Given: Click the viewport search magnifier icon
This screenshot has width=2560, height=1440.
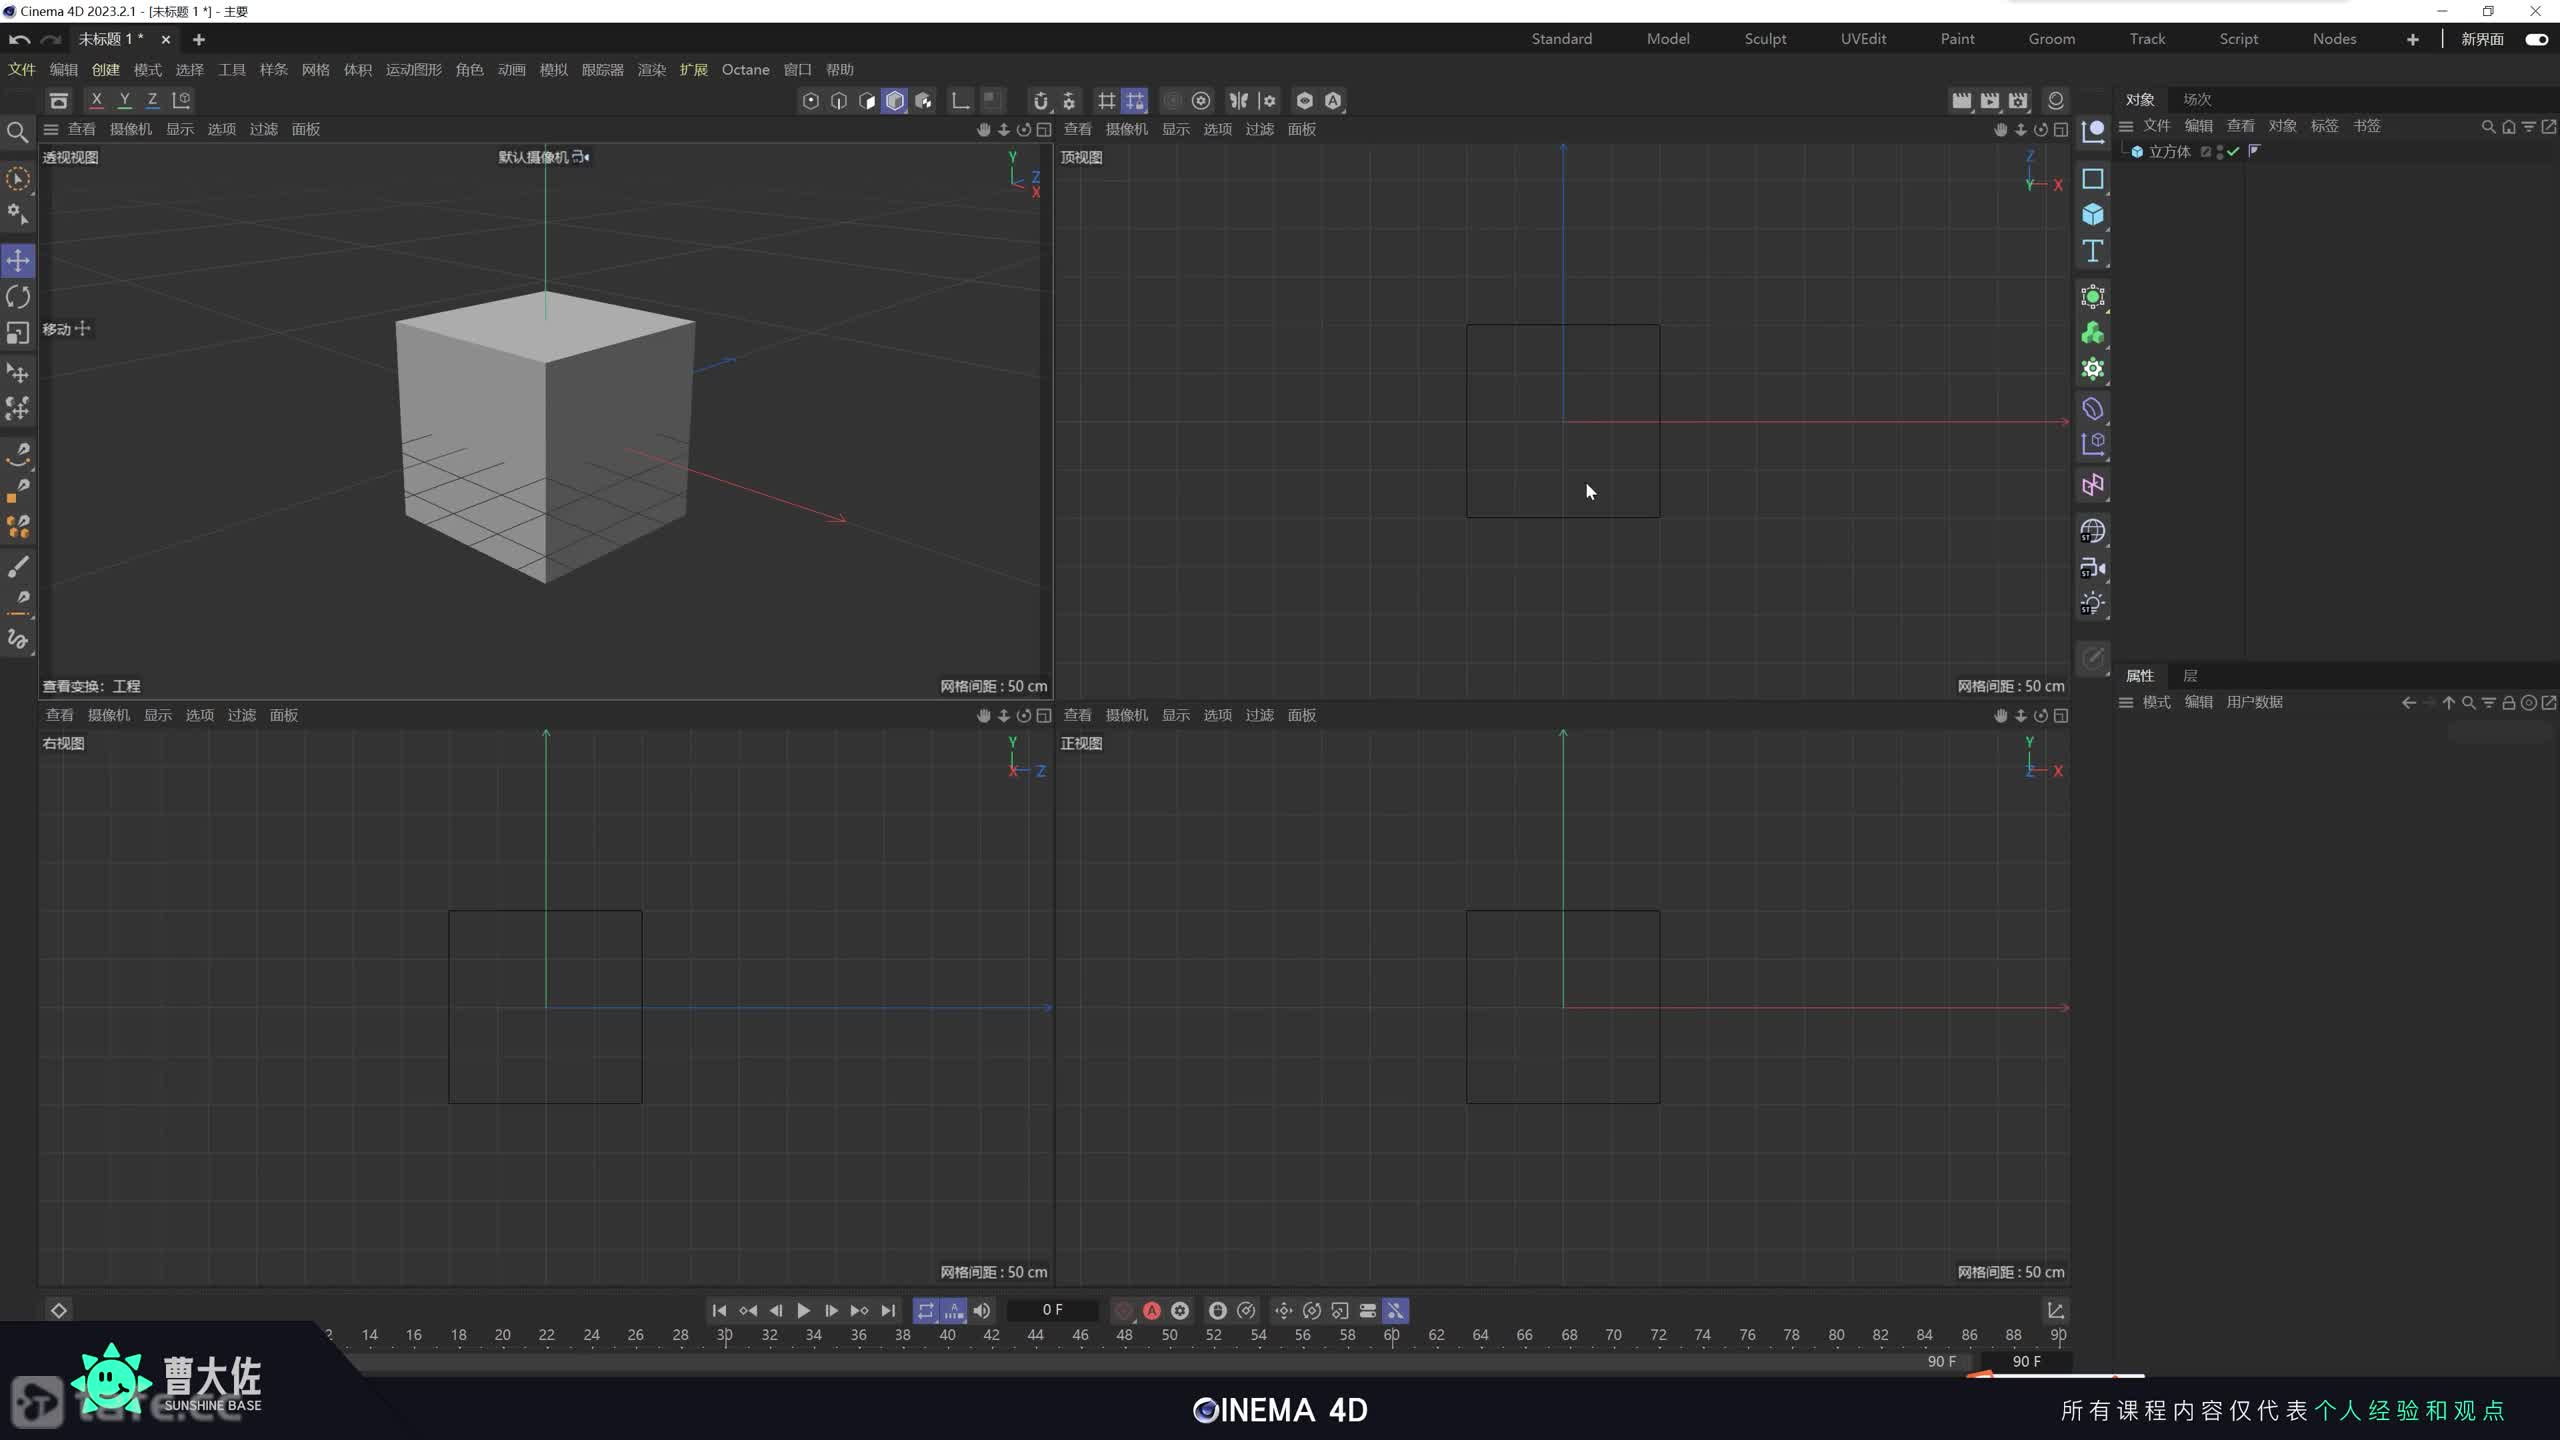Looking at the screenshot, I should pyautogui.click(x=17, y=132).
